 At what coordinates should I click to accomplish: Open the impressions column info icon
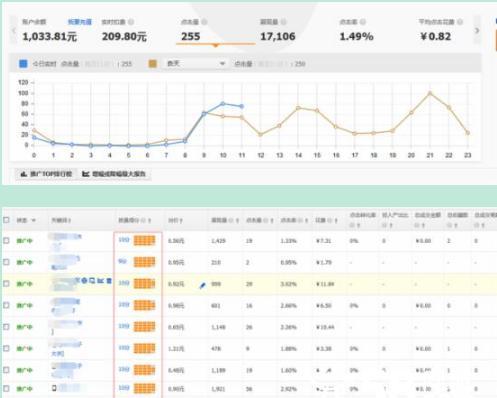pyautogui.click(x=231, y=220)
